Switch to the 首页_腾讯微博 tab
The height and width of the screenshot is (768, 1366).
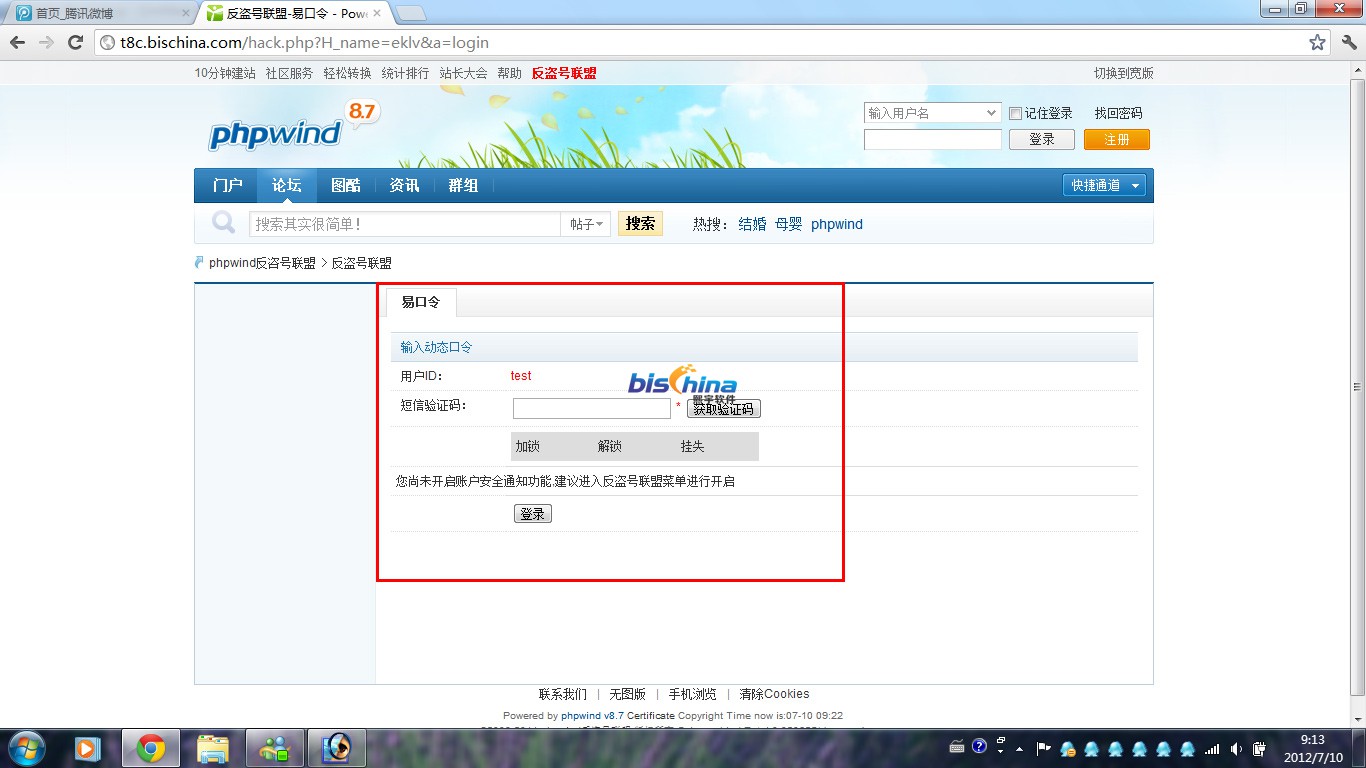(x=98, y=14)
